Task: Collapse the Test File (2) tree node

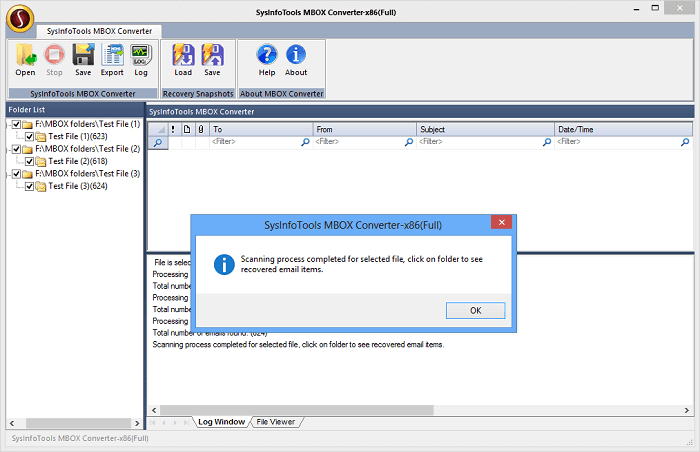Action: point(8,150)
